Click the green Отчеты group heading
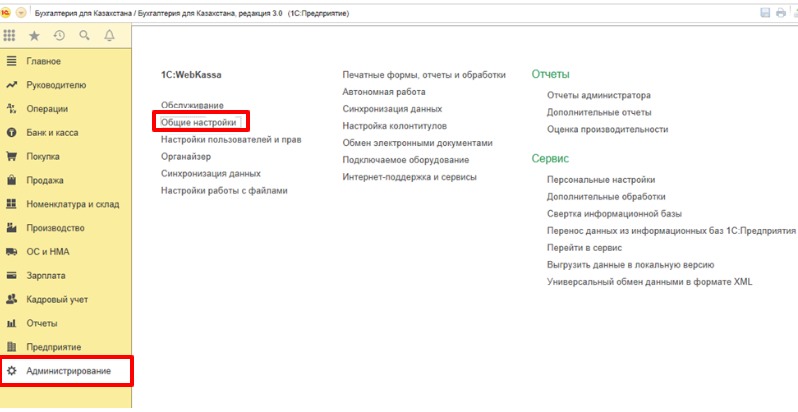The width and height of the screenshot is (798, 412). click(551, 74)
